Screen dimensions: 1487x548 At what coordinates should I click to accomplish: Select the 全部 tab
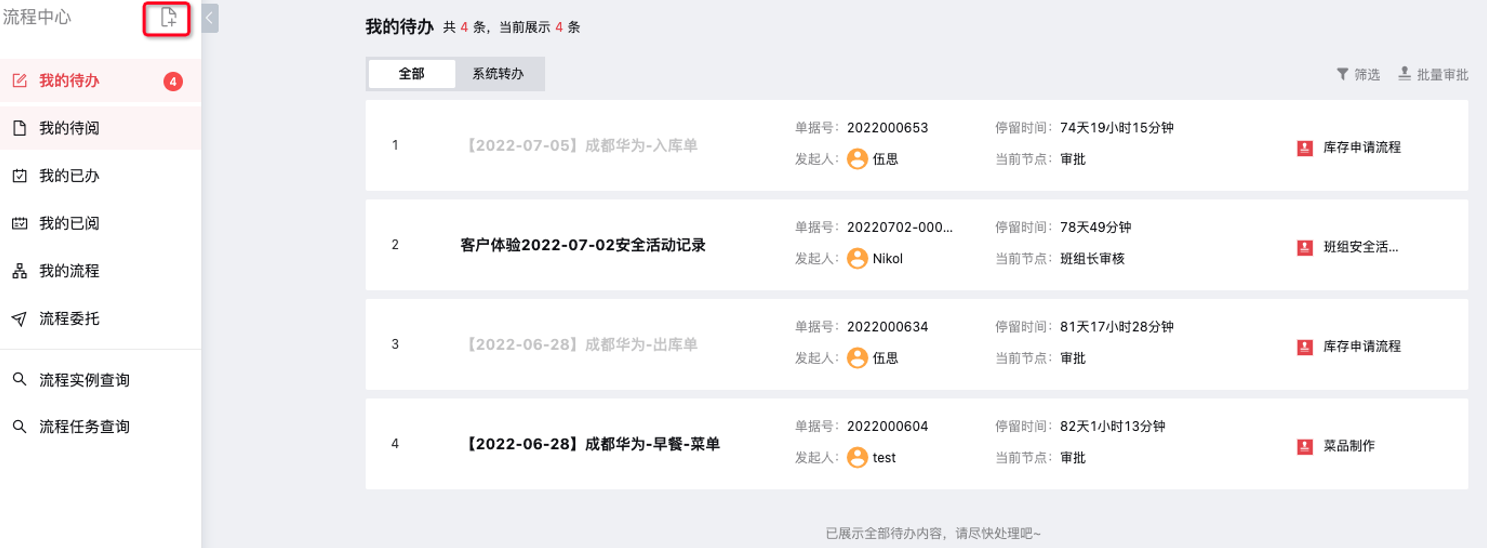tap(412, 74)
